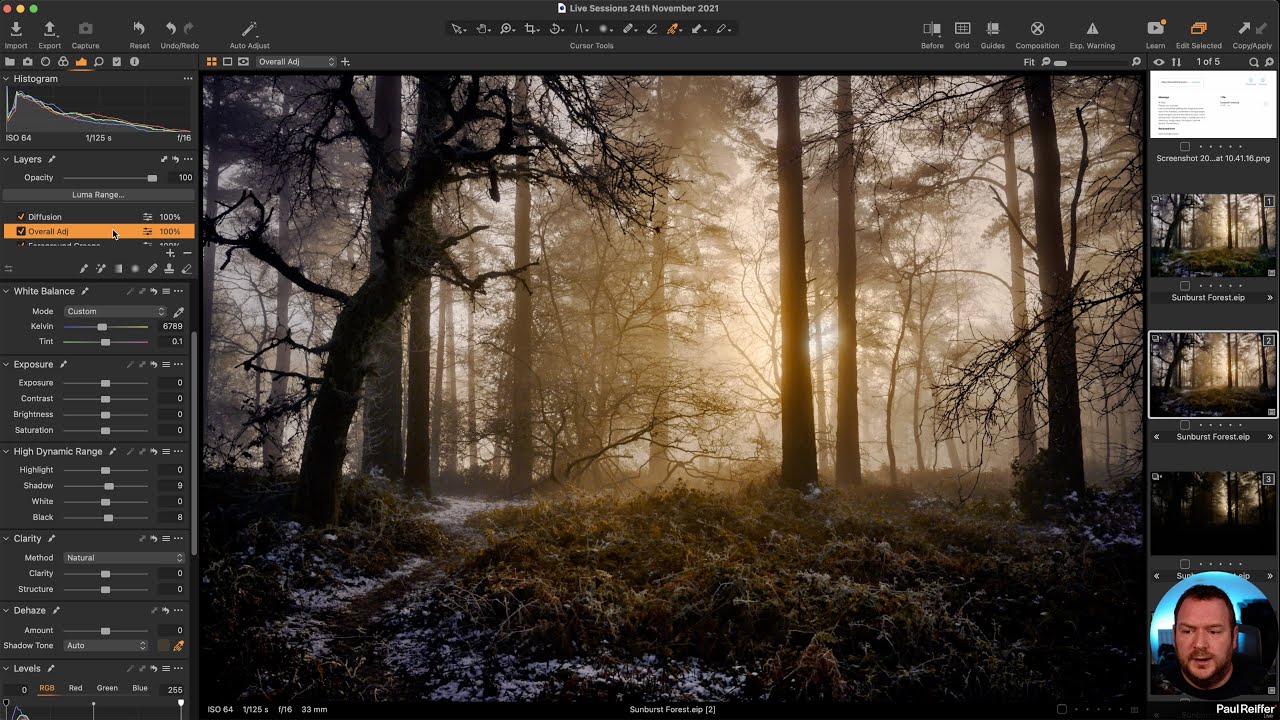Click the Export toolbar icon

pyautogui.click(x=49, y=29)
